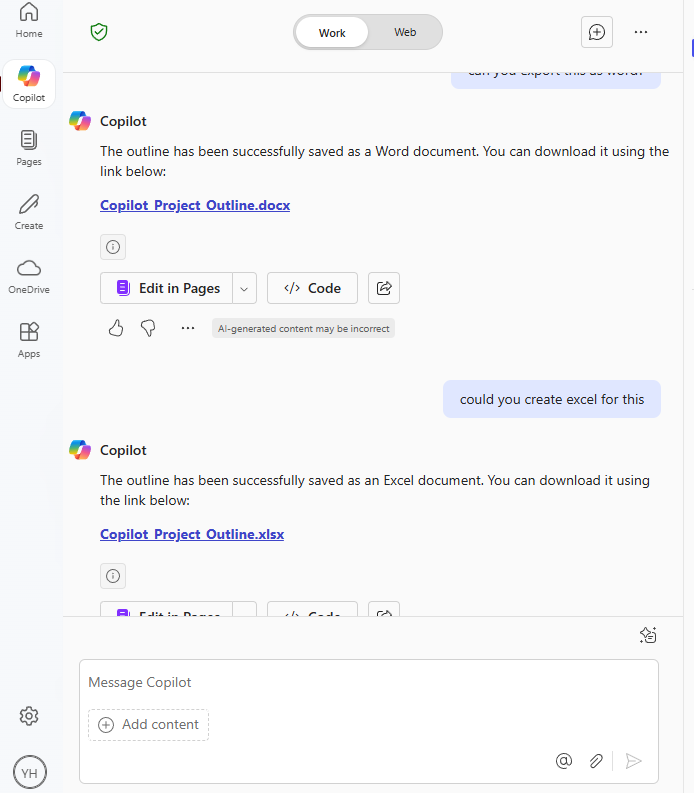Open the prompt gallery sparkle icon

tap(648, 635)
